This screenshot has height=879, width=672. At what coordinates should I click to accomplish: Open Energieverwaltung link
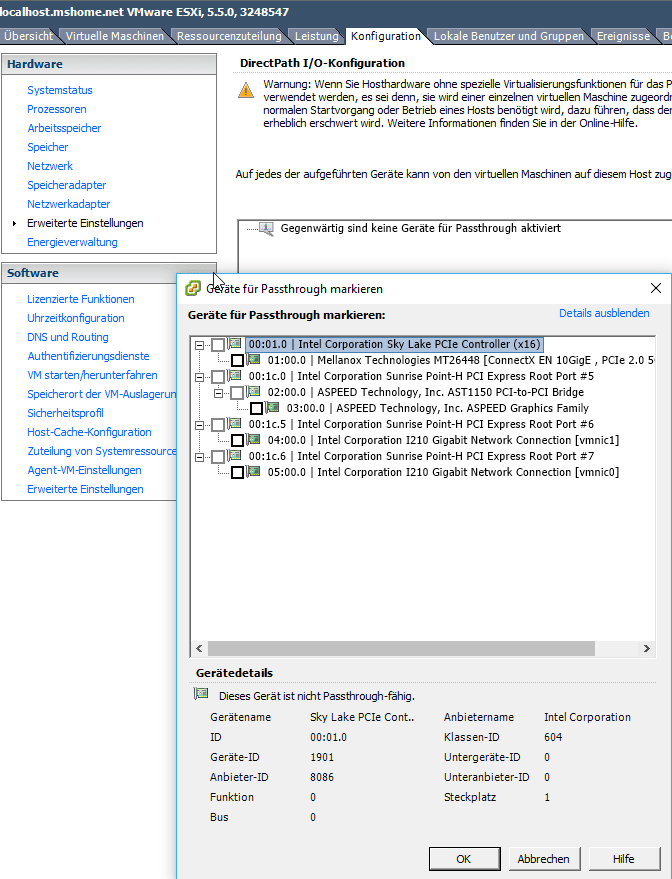[72, 242]
